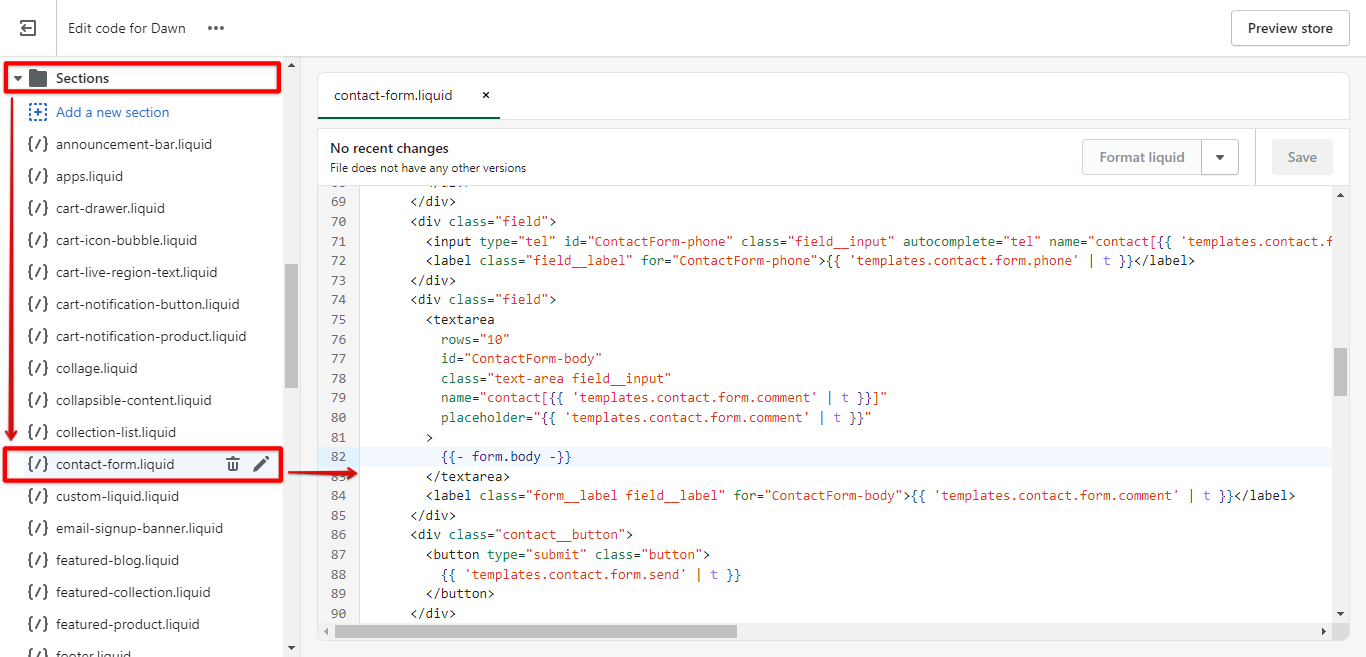Delete contact-form.liquid using the trash icon
The height and width of the screenshot is (657, 1366).
[x=232, y=463]
